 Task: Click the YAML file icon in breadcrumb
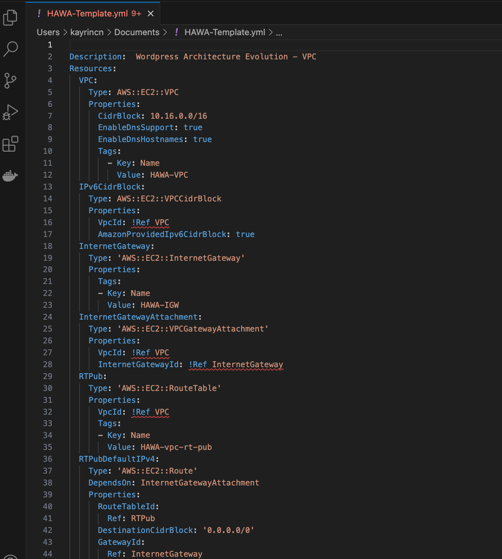click(176, 32)
